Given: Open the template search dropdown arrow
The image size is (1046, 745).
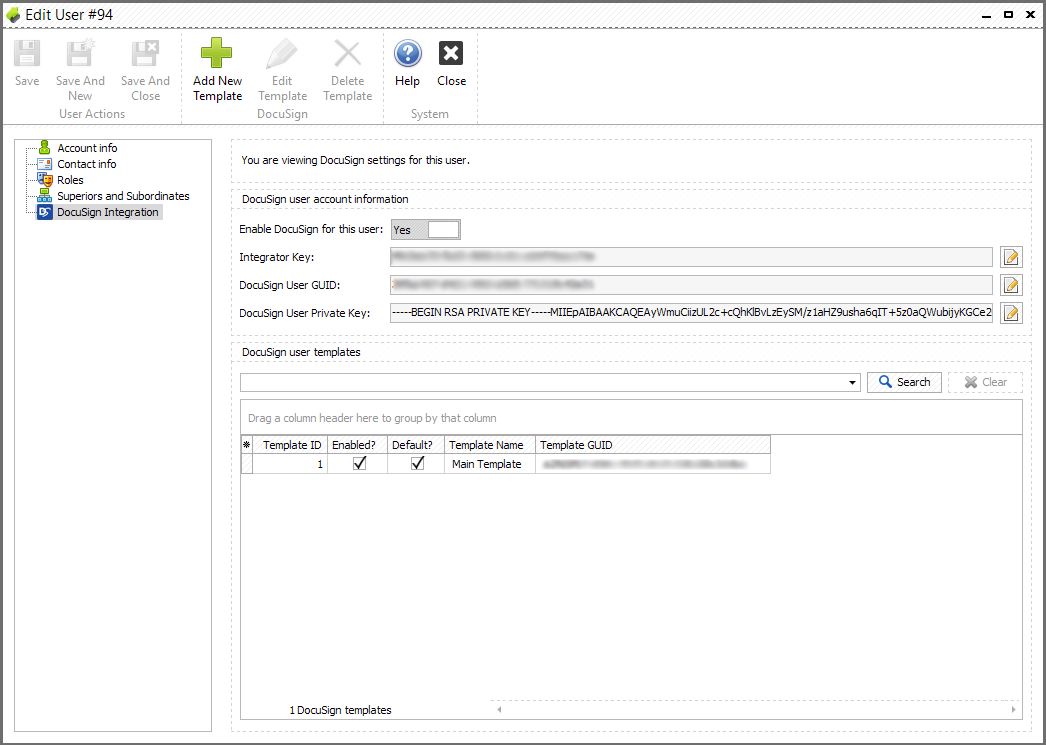Looking at the screenshot, I should pos(852,382).
